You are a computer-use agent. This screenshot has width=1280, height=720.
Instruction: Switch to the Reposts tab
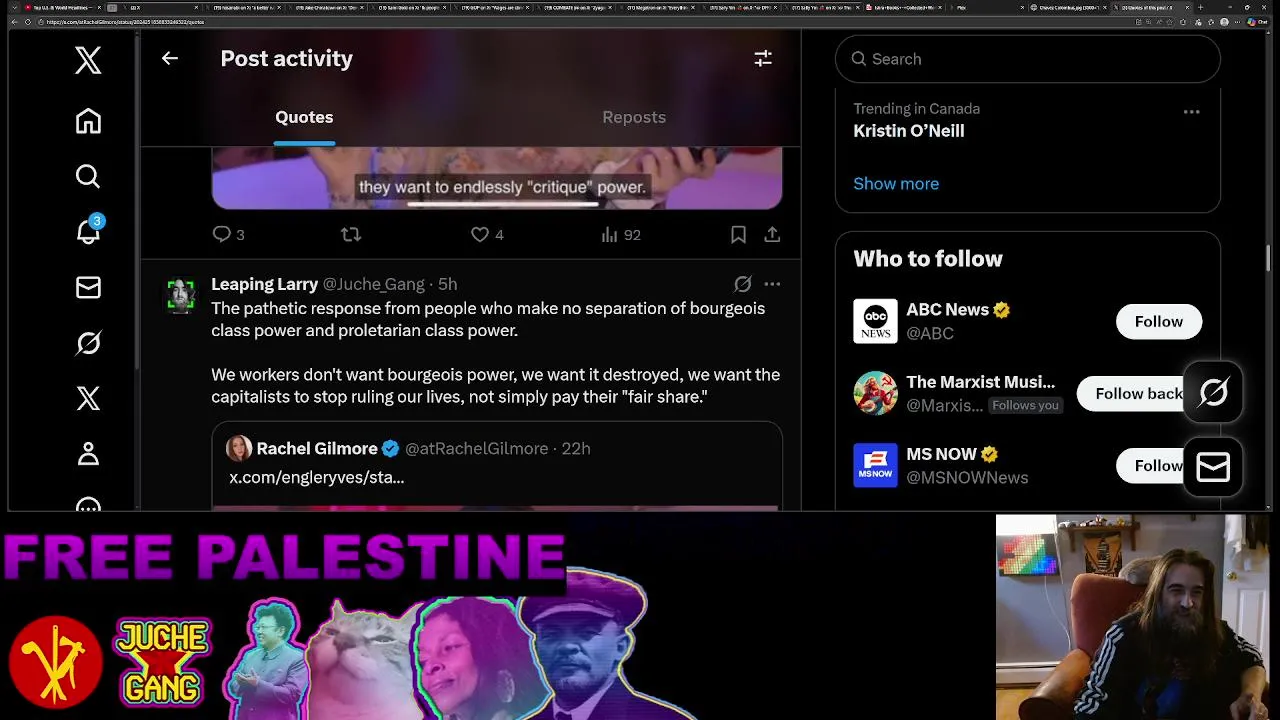(634, 117)
